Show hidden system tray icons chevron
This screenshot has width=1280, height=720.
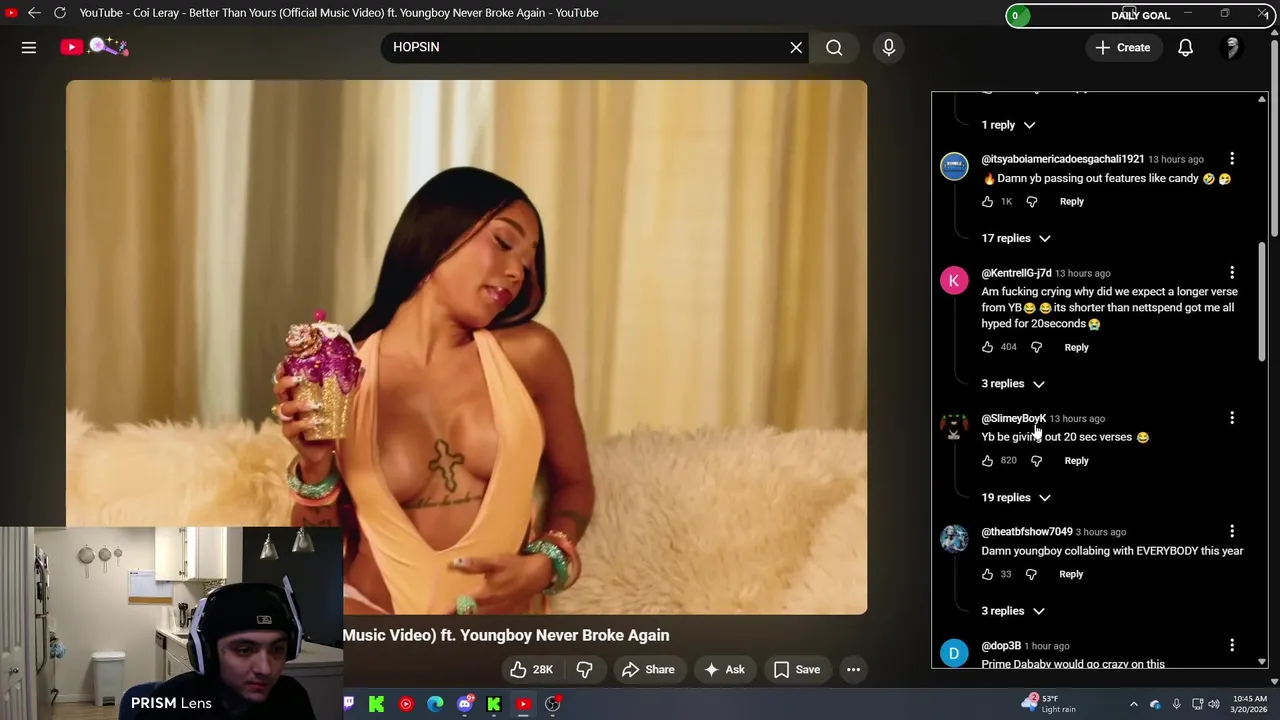pyautogui.click(x=1133, y=705)
